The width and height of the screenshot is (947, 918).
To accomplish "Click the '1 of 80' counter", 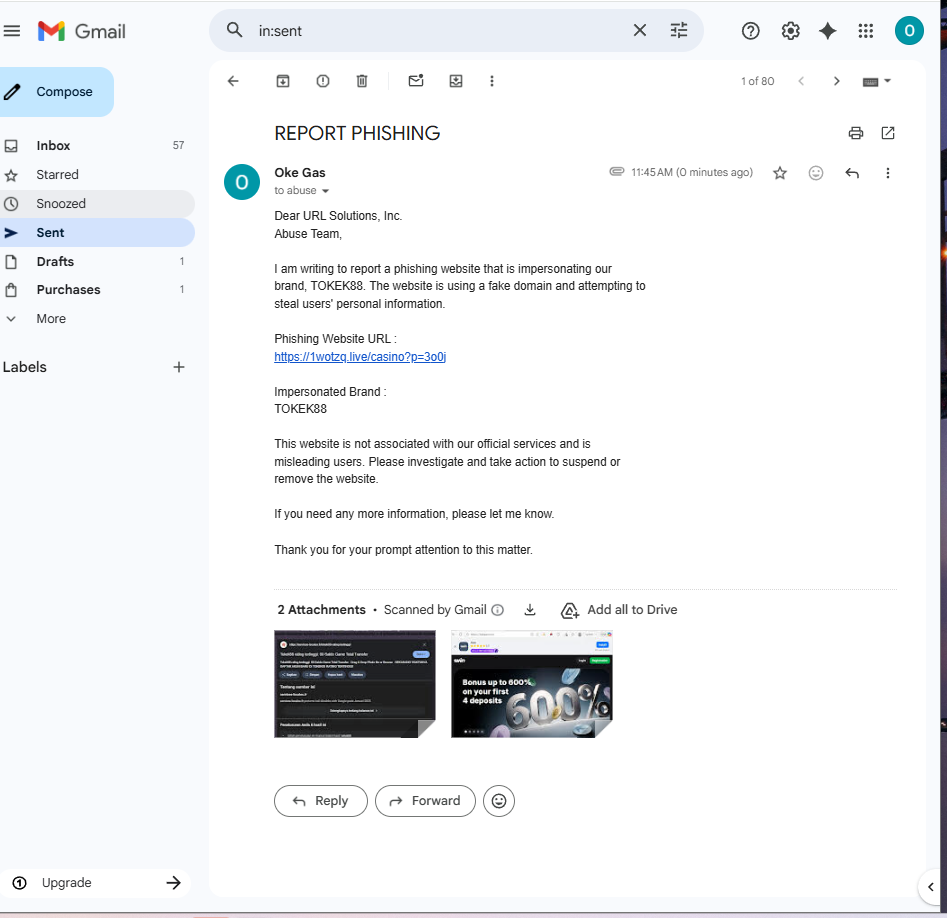I will [757, 82].
